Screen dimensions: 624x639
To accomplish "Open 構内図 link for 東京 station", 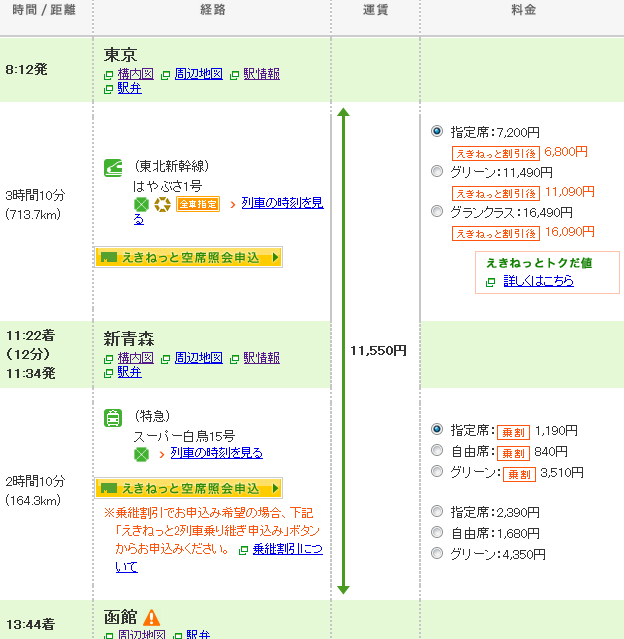I will tap(135, 74).
